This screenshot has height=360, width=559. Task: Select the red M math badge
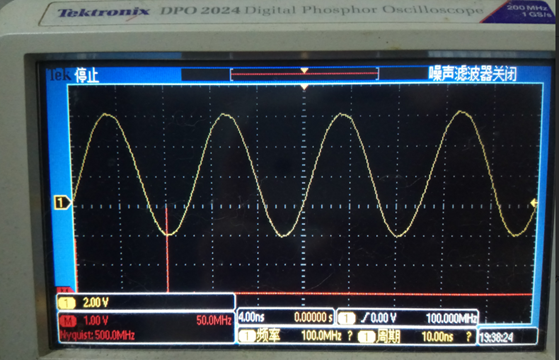(67, 321)
